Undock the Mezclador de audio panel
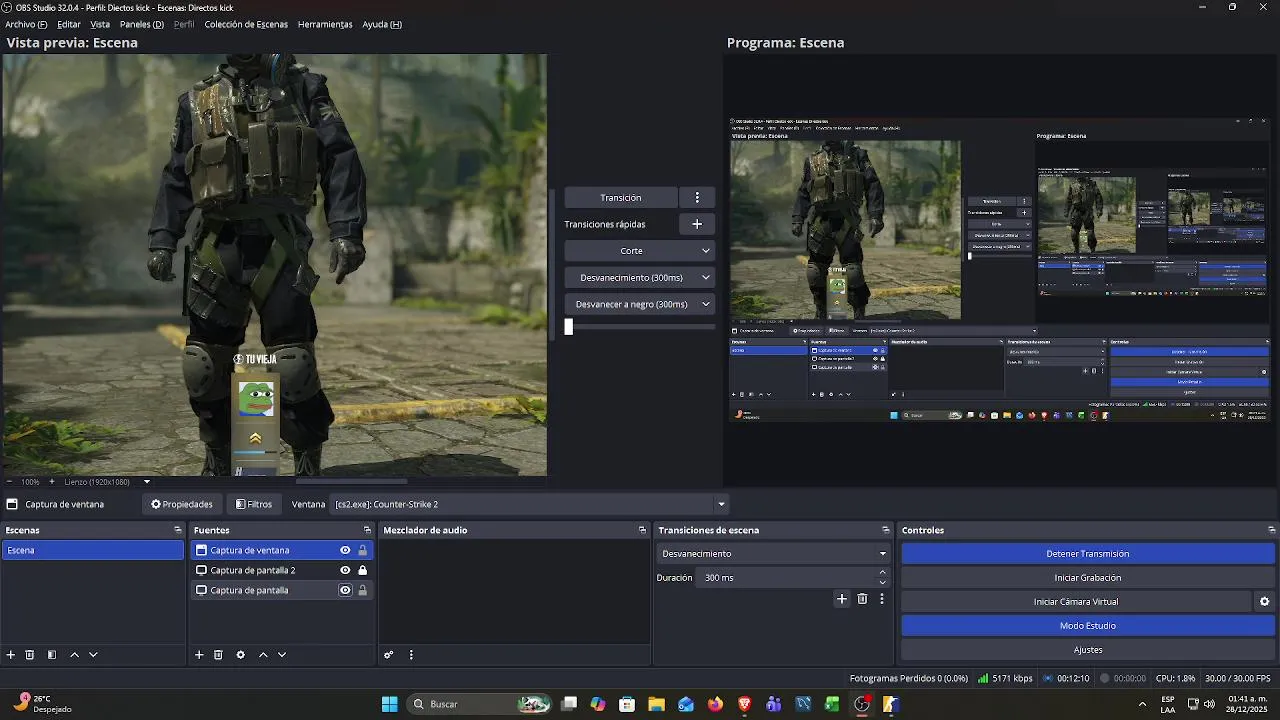This screenshot has height=720, width=1280. [x=642, y=530]
